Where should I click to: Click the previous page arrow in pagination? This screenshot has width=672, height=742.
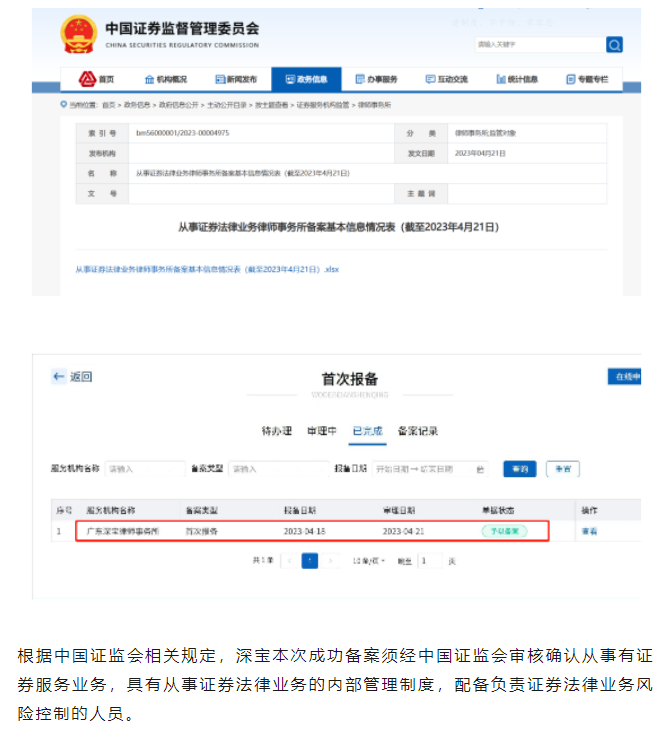[289, 561]
